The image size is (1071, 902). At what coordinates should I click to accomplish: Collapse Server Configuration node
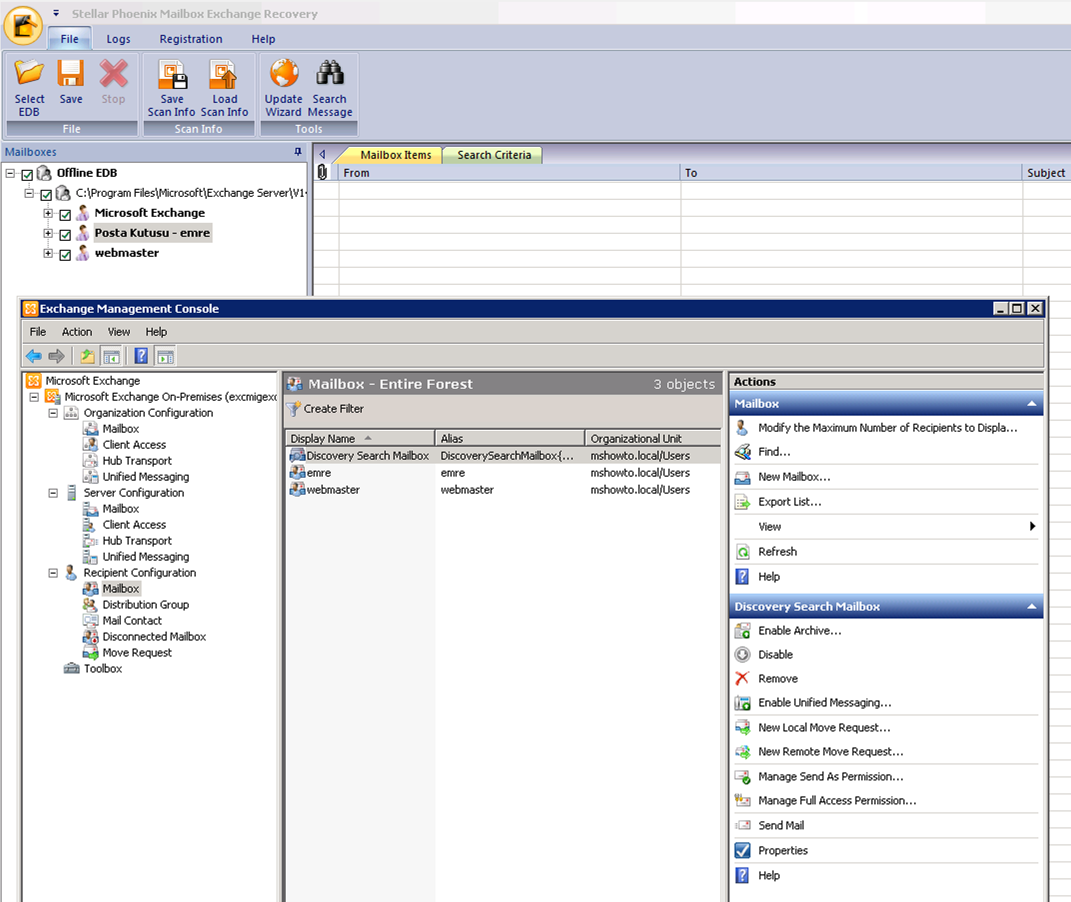click(x=53, y=493)
